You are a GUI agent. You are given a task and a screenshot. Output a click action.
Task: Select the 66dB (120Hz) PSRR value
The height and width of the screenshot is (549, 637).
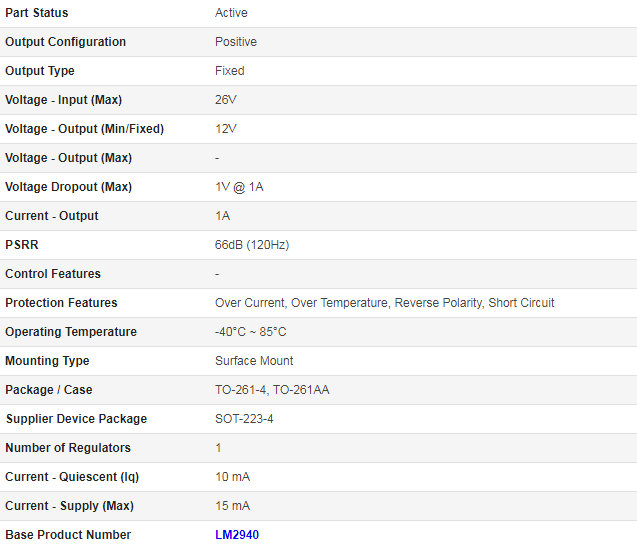(252, 245)
